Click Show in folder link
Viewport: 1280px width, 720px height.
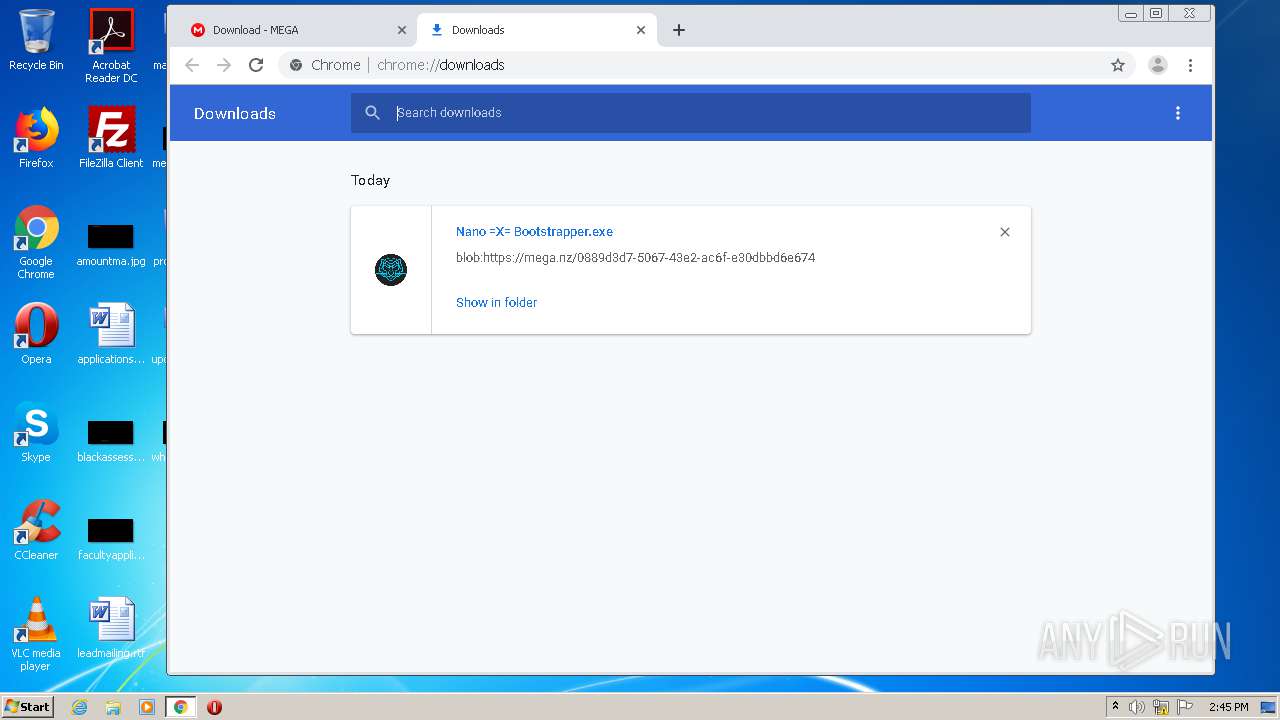(x=496, y=302)
